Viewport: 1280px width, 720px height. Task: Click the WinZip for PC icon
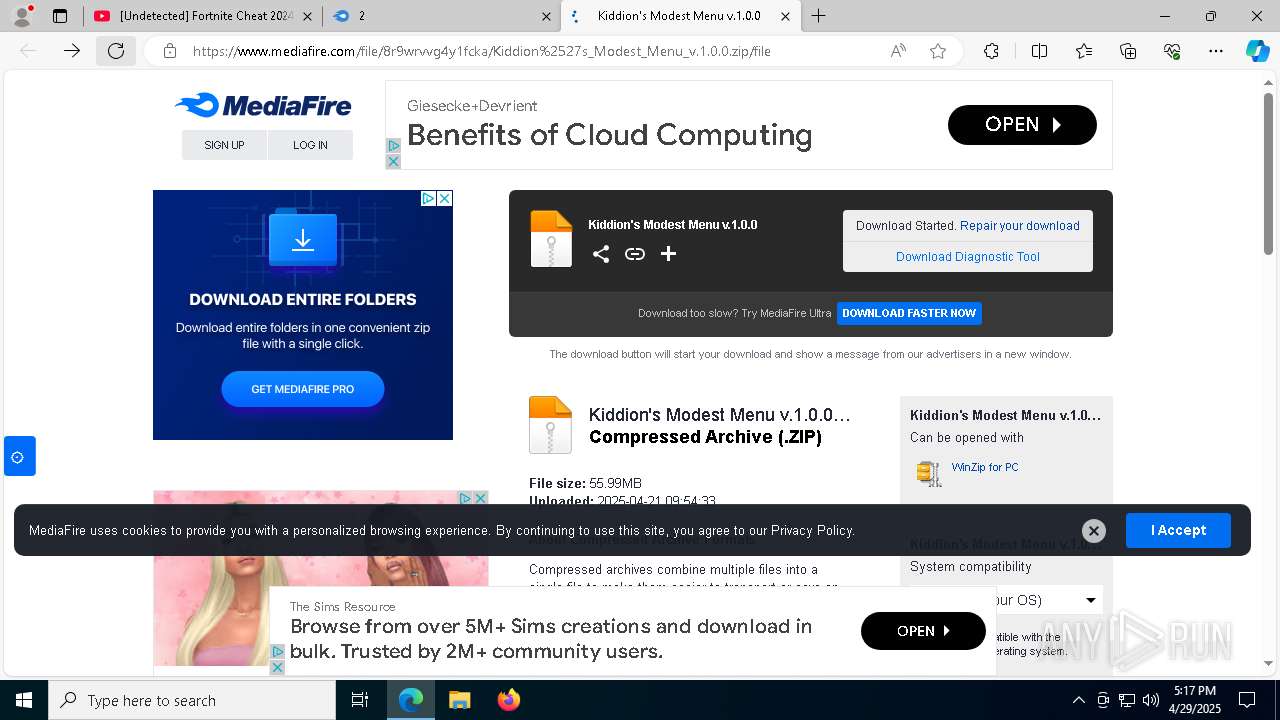click(x=929, y=473)
